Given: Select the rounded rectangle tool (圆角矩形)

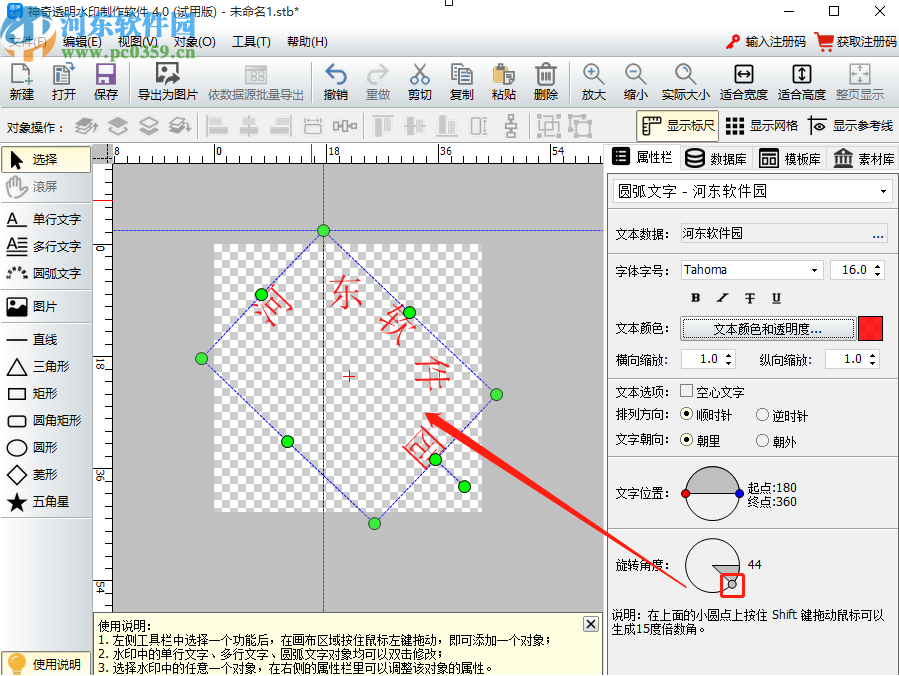Looking at the screenshot, I should pos(46,420).
